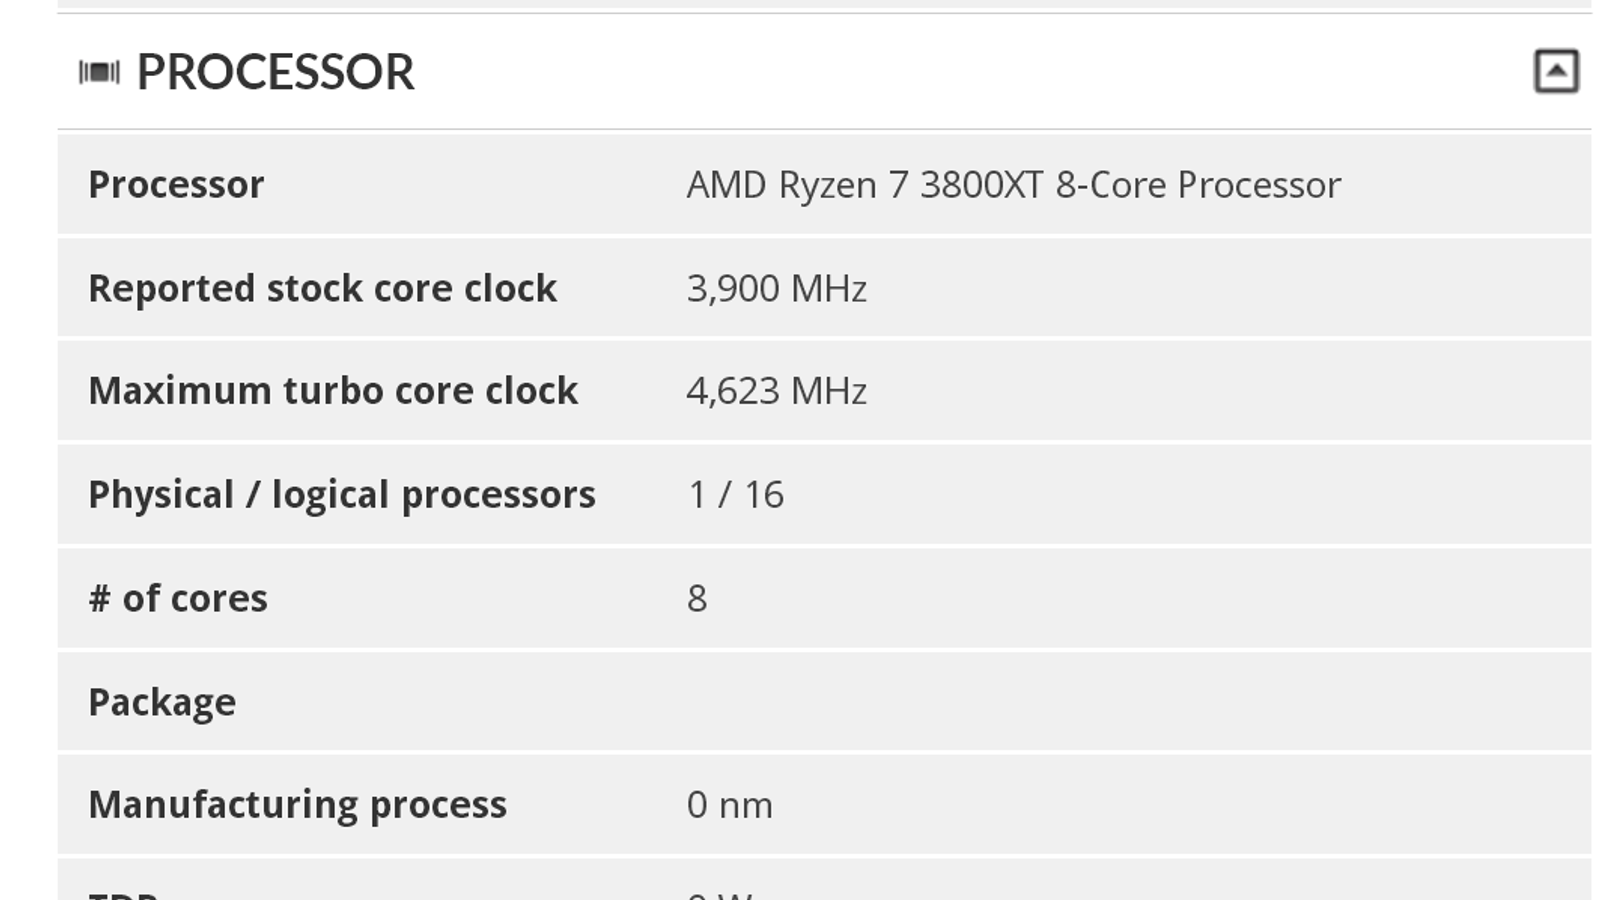
Task: Click the # of cores label
Action: pos(178,599)
